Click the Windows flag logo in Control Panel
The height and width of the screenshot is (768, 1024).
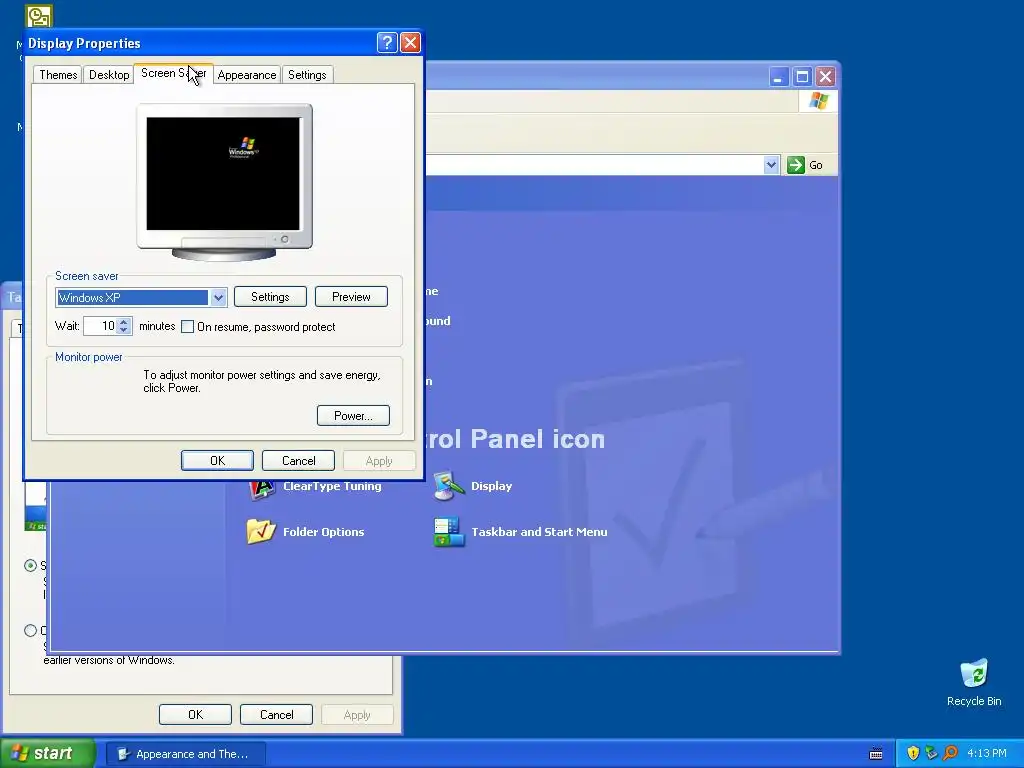818,101
